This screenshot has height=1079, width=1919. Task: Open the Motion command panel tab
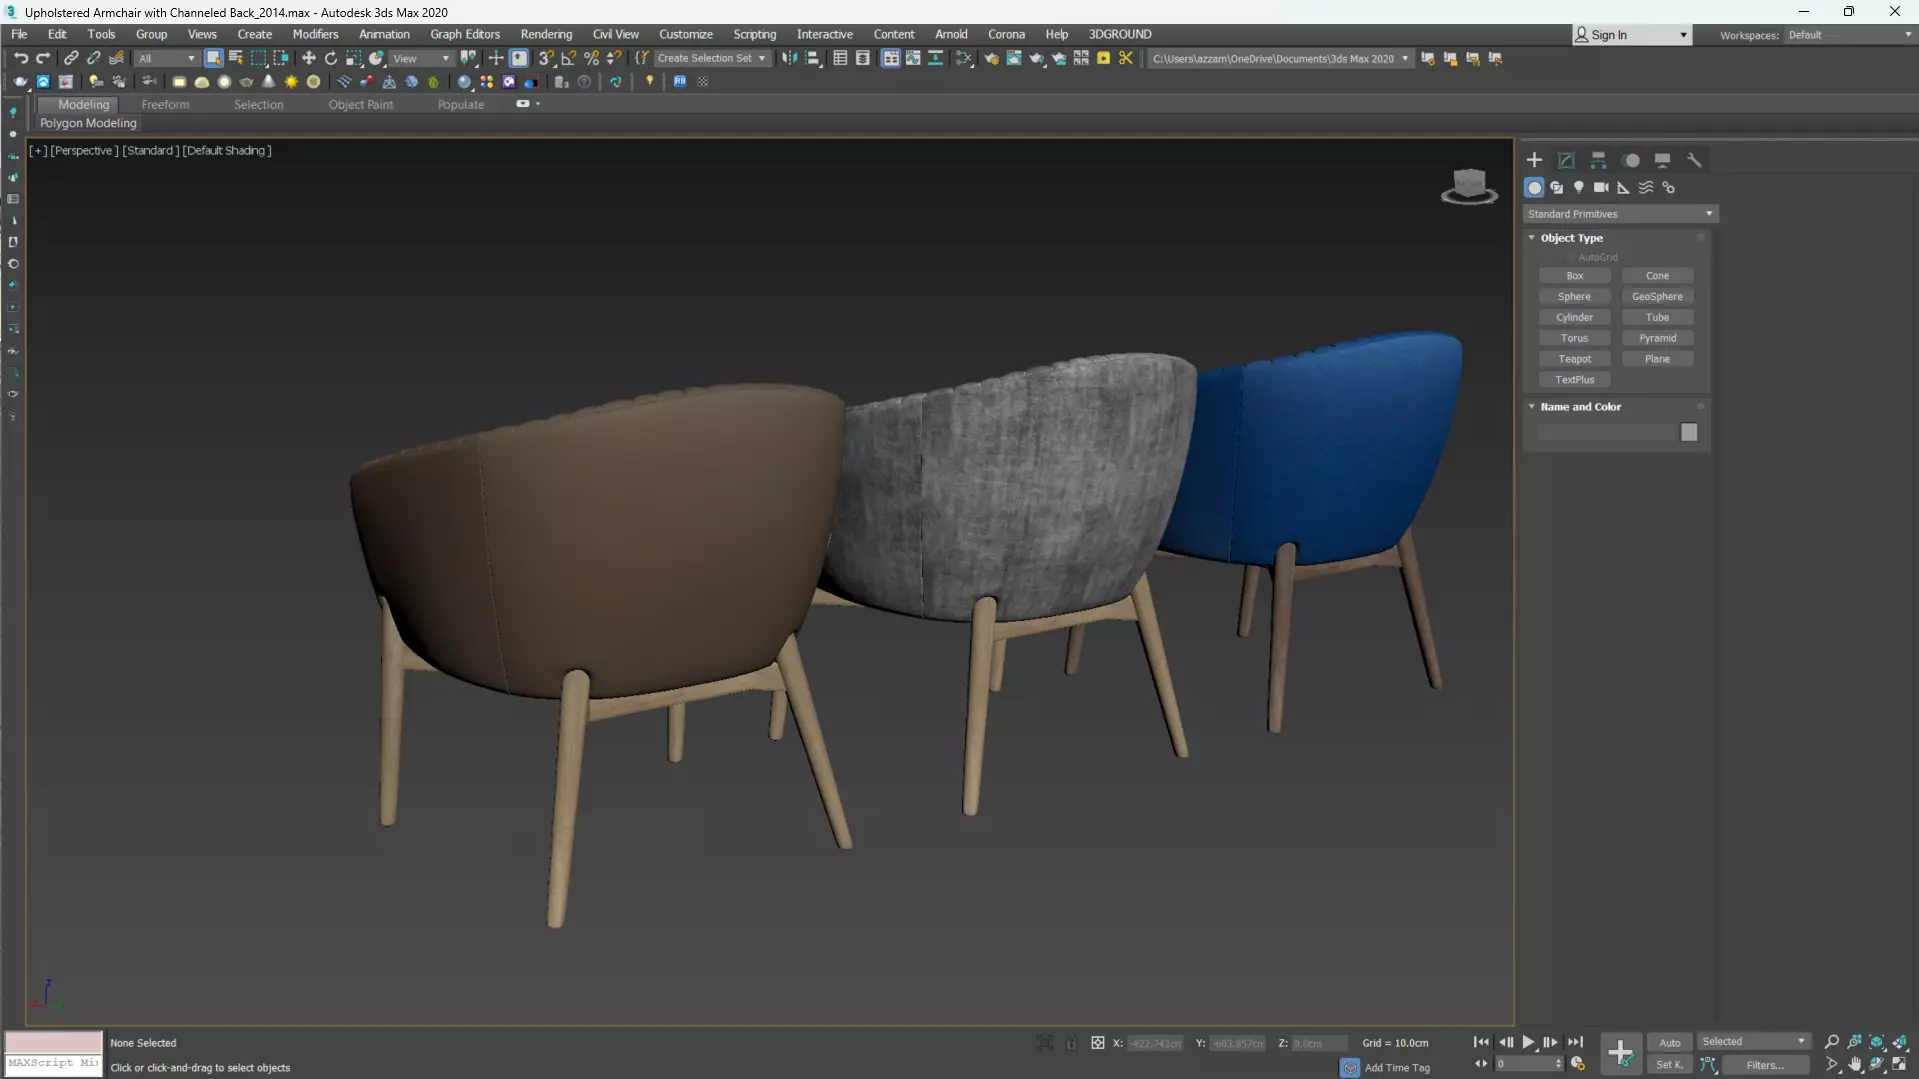[1631, 160]
